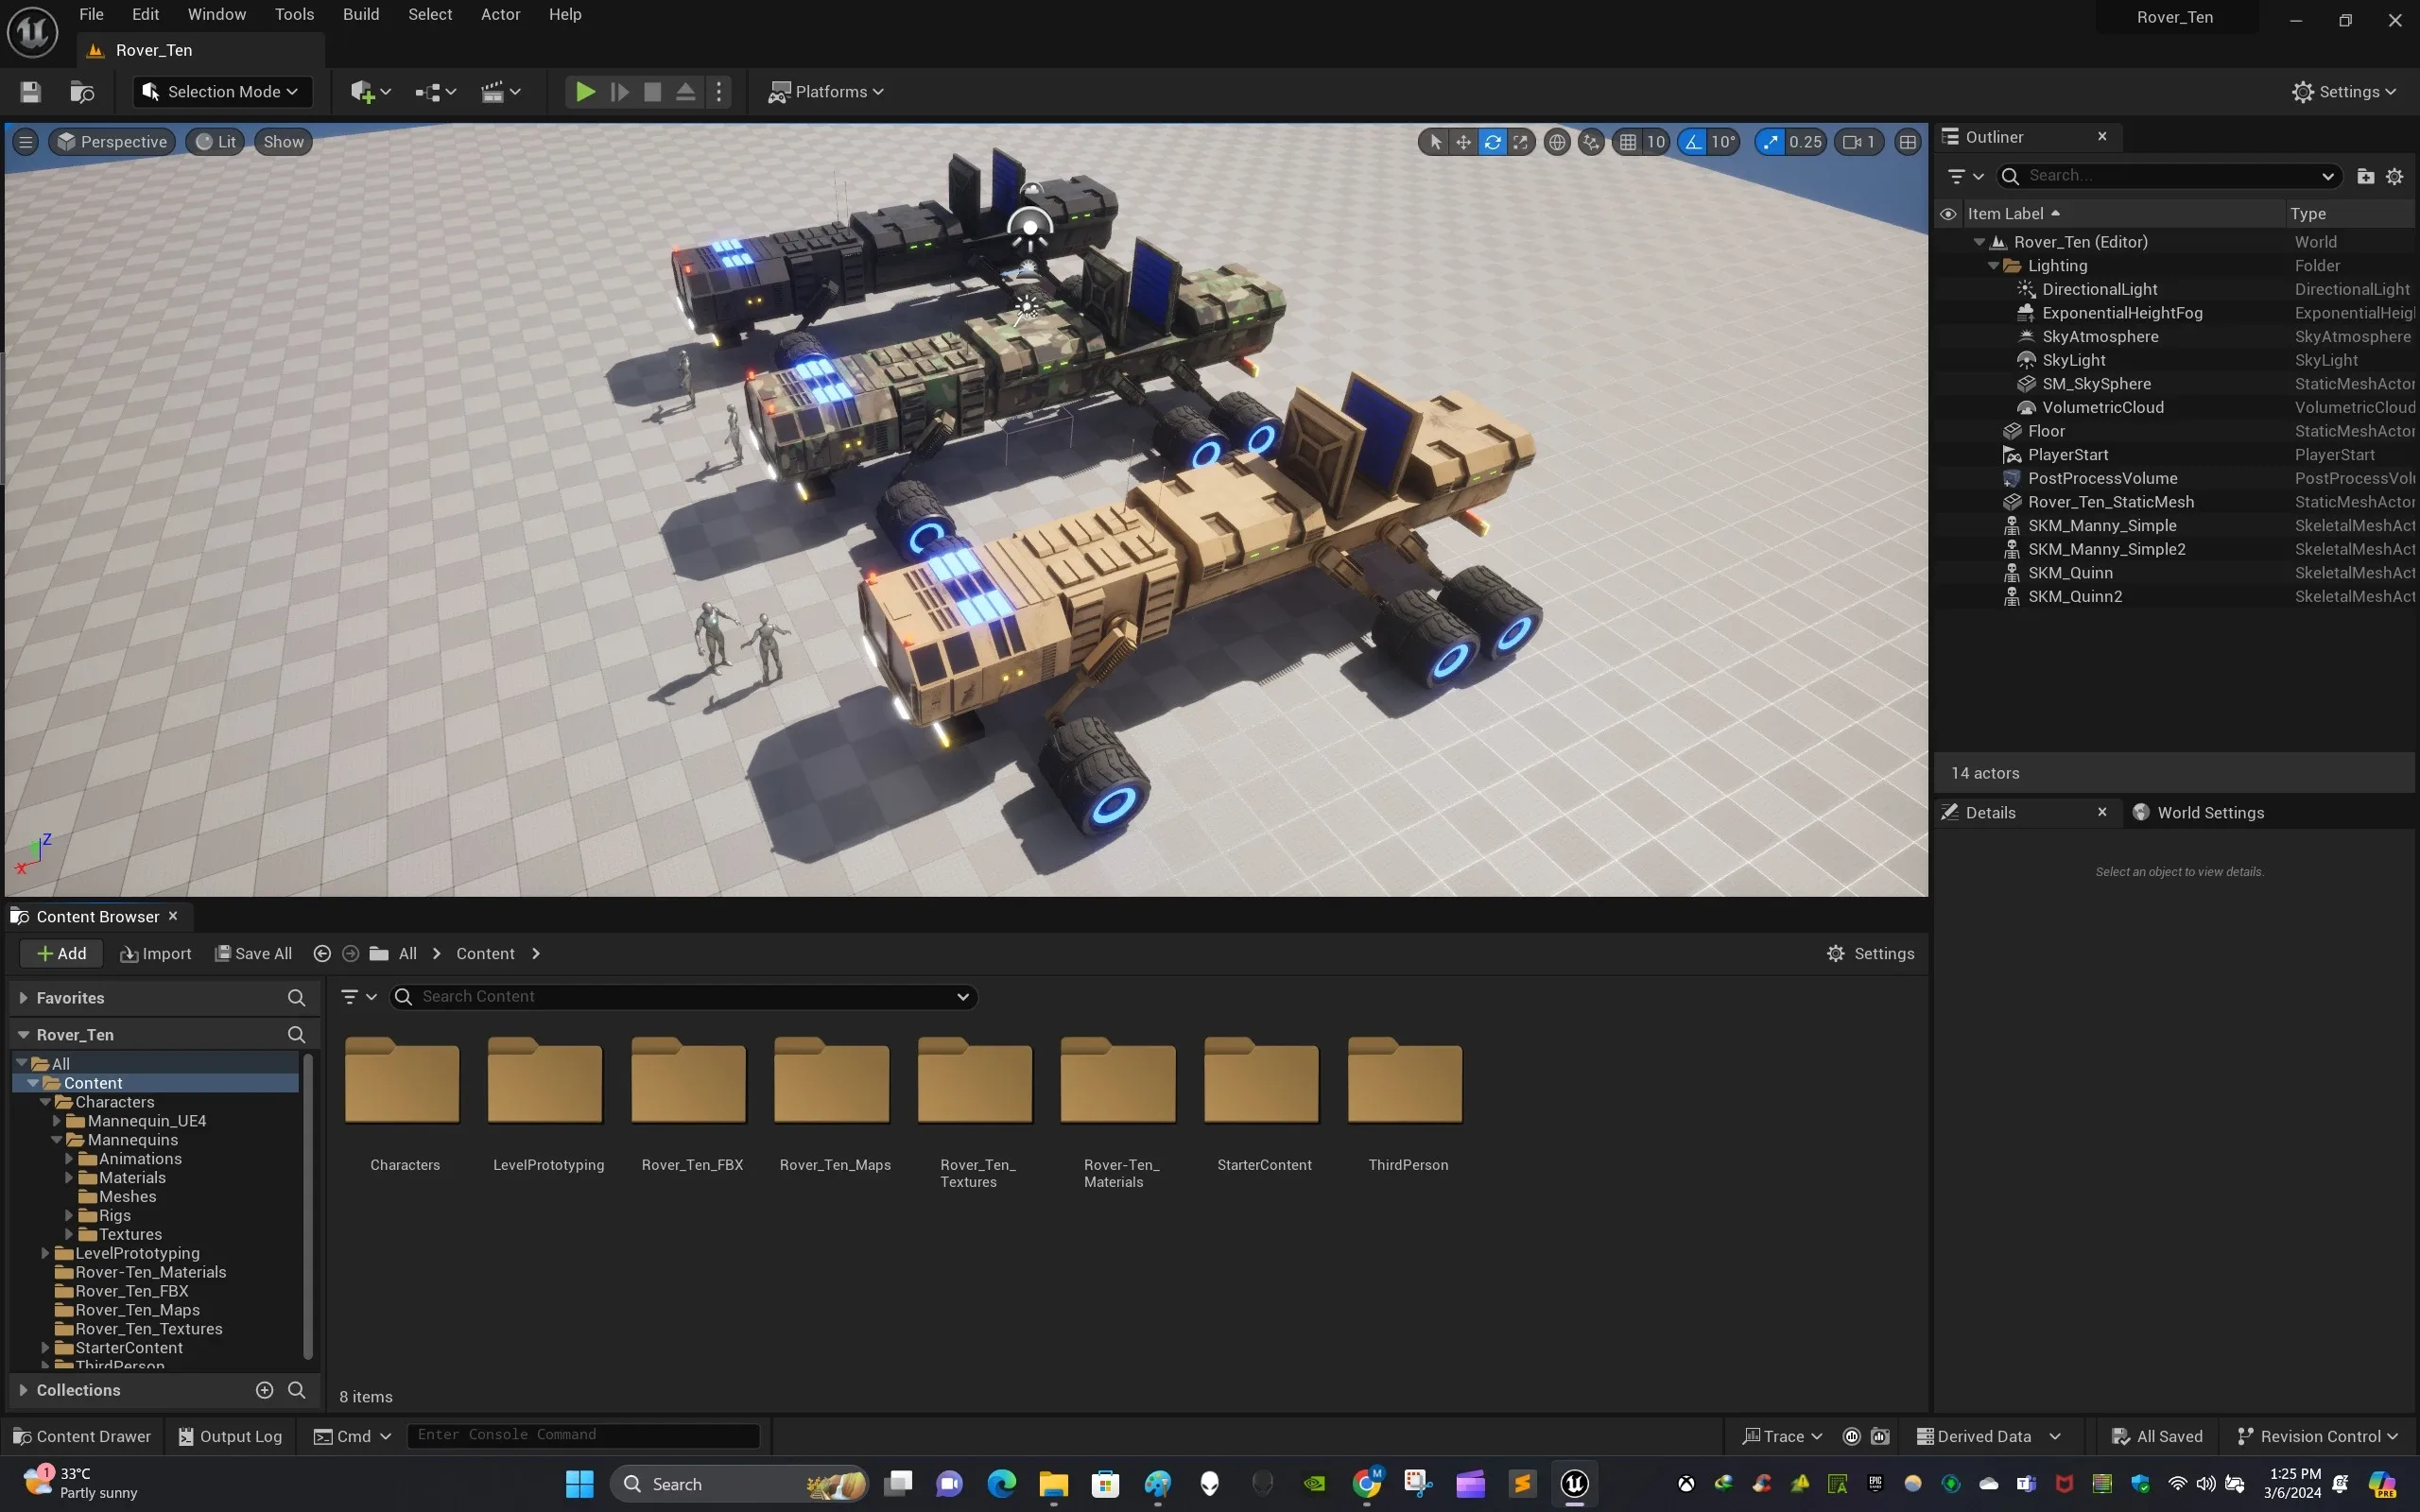
Task: Open the Lit view mode menu
Action: [216, 142]
